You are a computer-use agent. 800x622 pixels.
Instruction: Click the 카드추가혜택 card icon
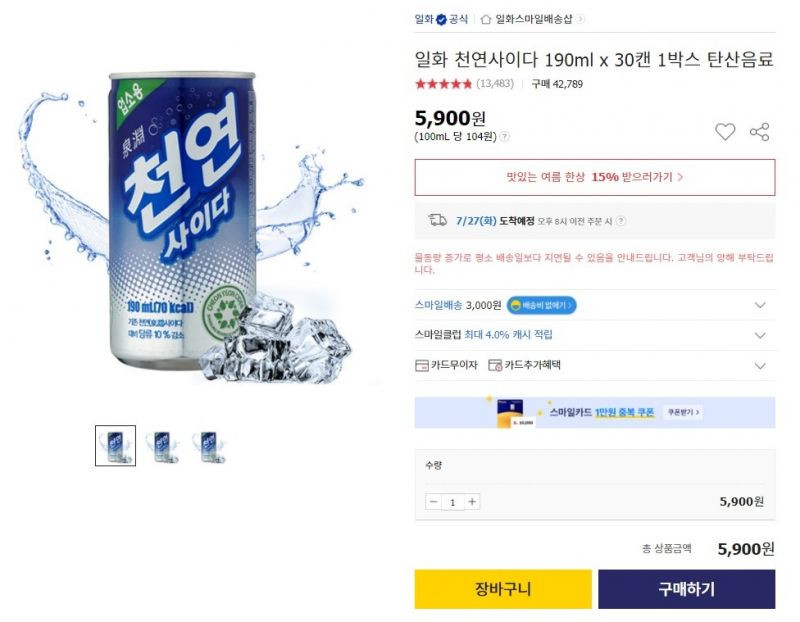495,365
